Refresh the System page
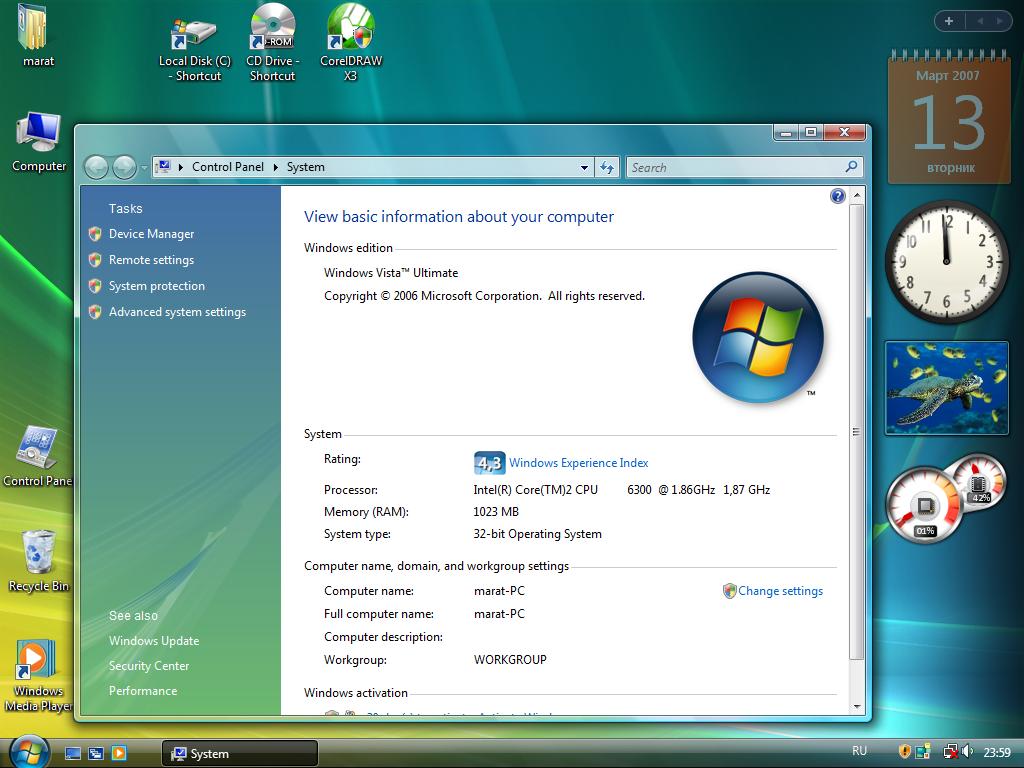 (607, 168)
